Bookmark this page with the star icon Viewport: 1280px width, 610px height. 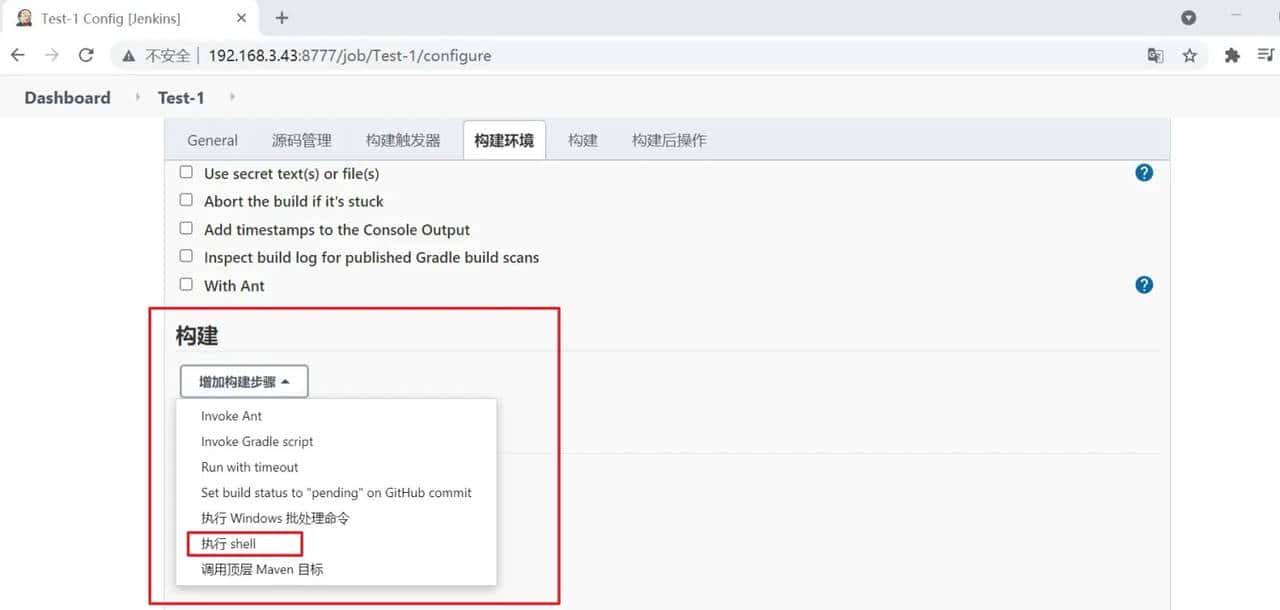tap(1189, 56)
